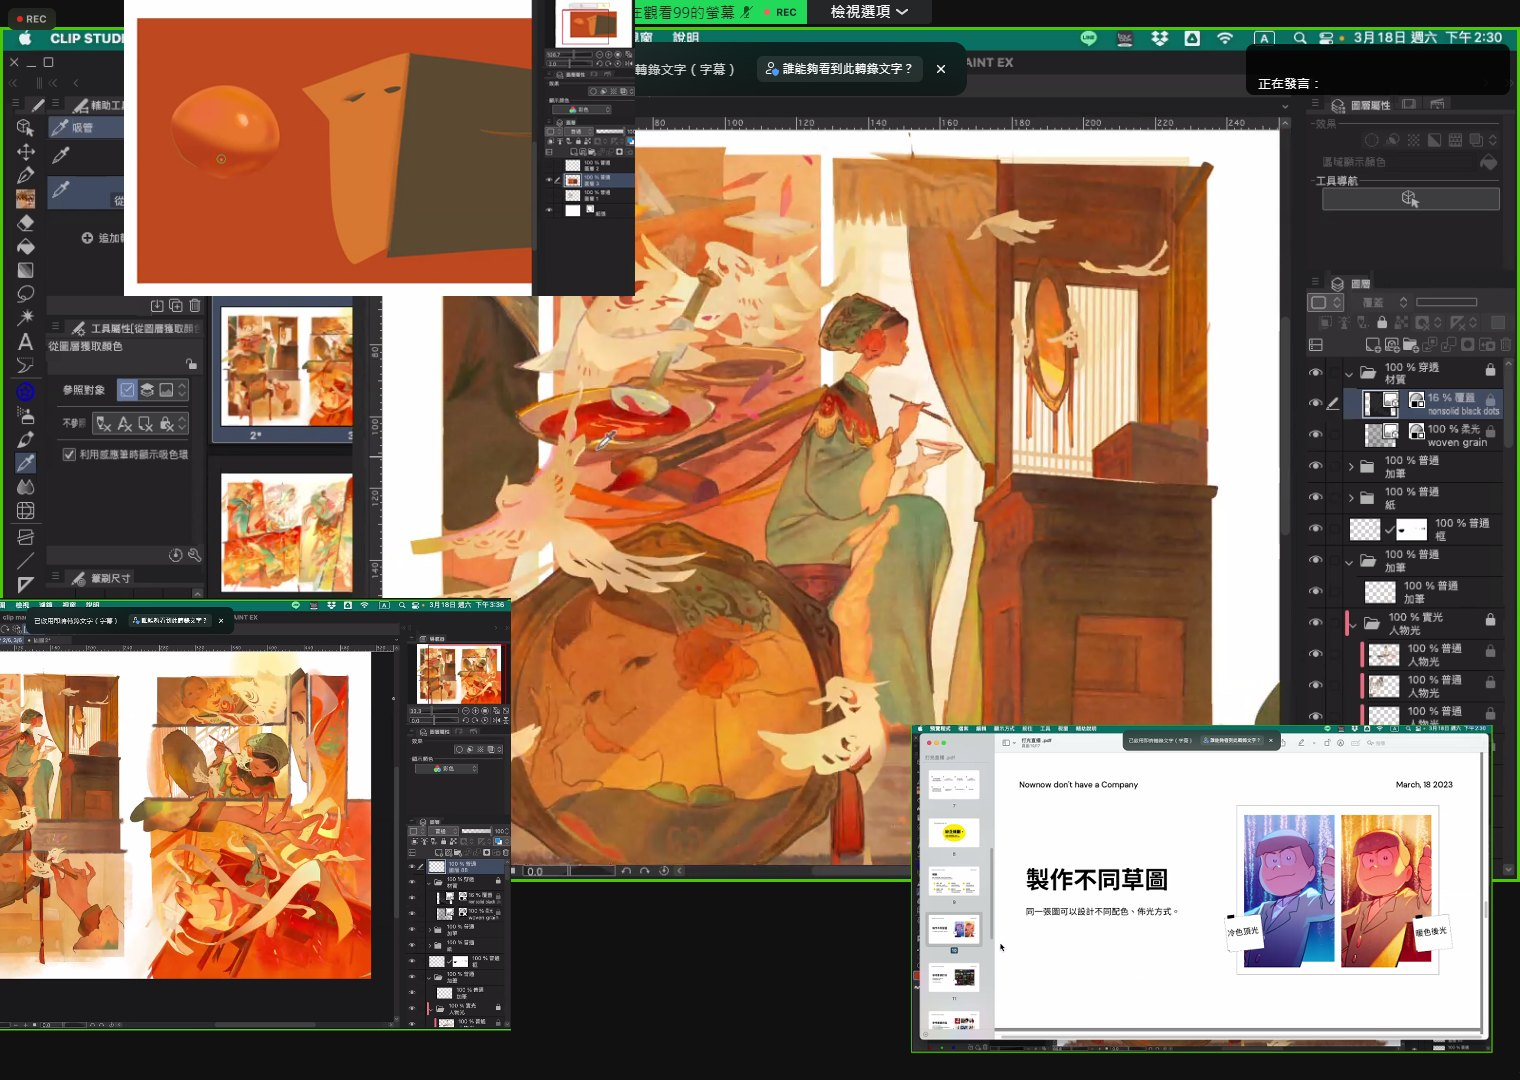Image resolution: width=1520 pixels, height=1080 pixels.
Task: Toggle lock on 材質 folder layer
Action: (1490, 370)
